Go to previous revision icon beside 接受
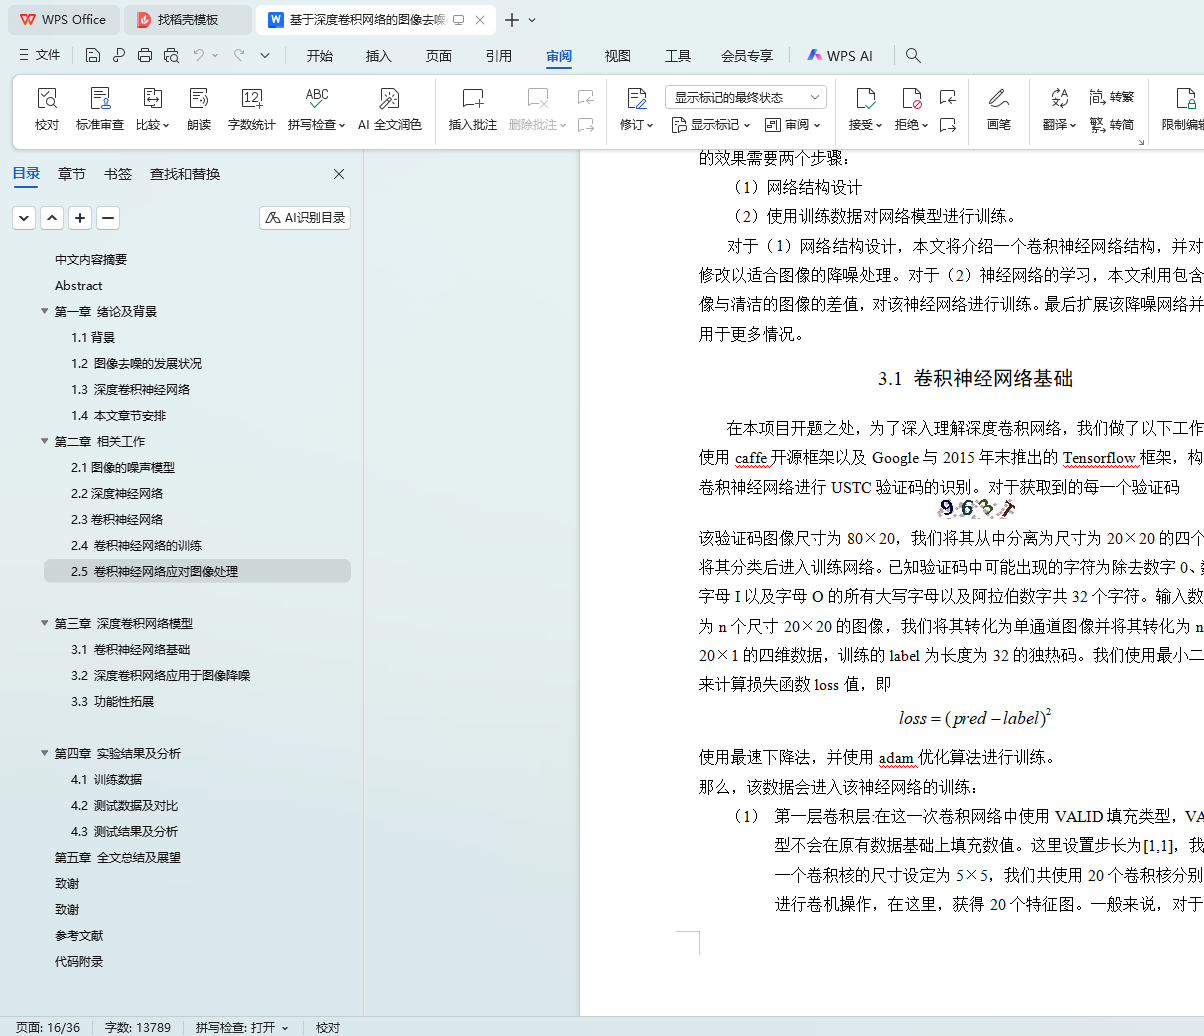Screen dimensions: 1204x1036 point(948,97)
